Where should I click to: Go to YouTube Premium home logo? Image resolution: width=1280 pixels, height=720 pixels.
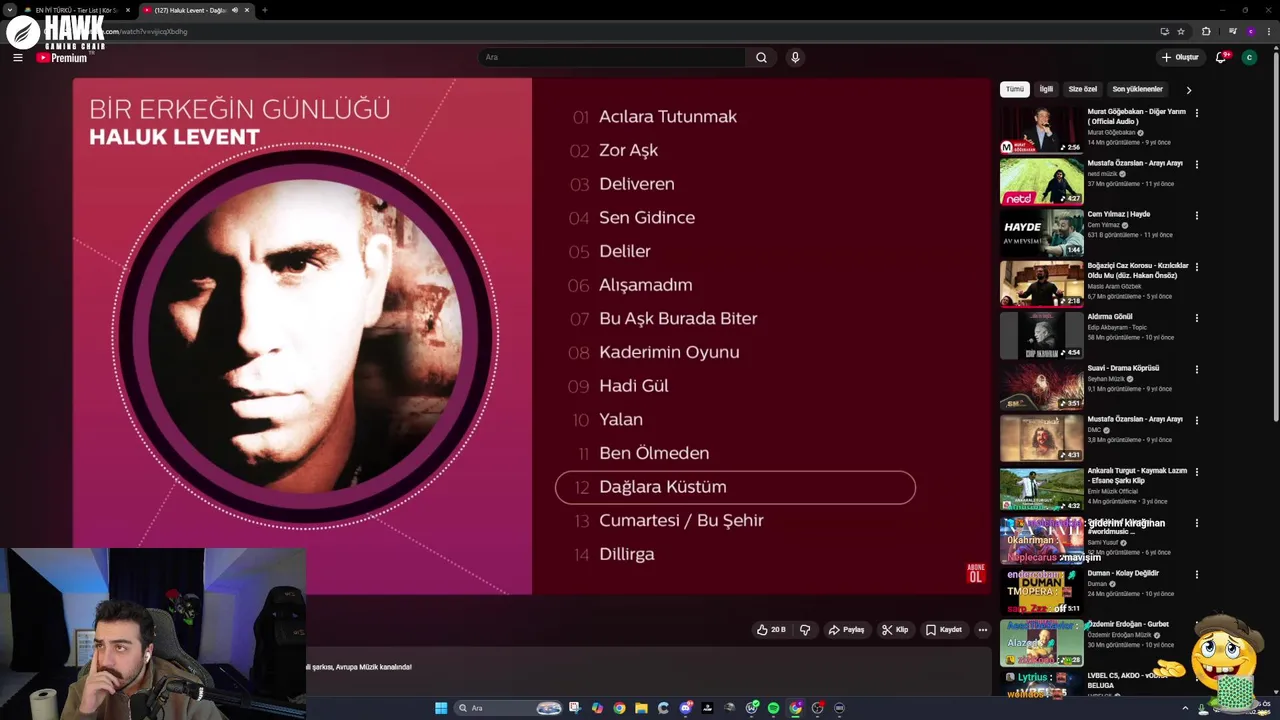(x=62, y=58)
